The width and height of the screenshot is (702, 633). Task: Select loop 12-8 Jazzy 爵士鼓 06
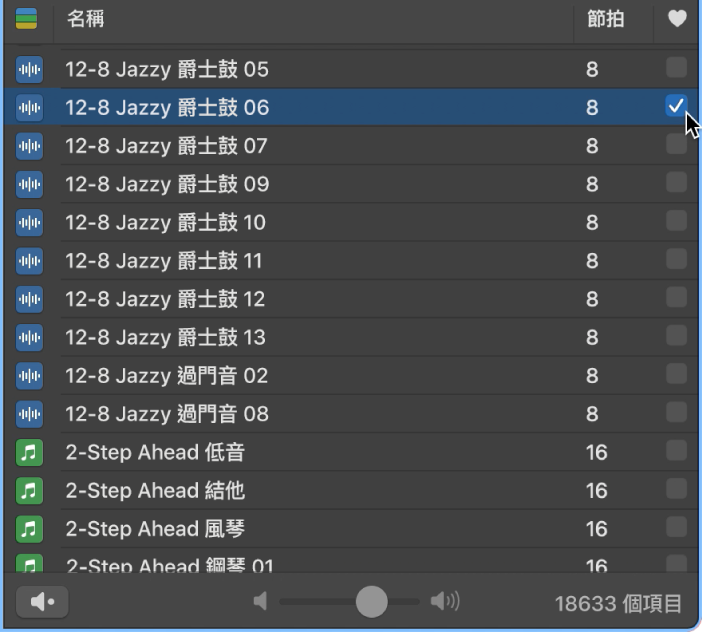(351, 107)
